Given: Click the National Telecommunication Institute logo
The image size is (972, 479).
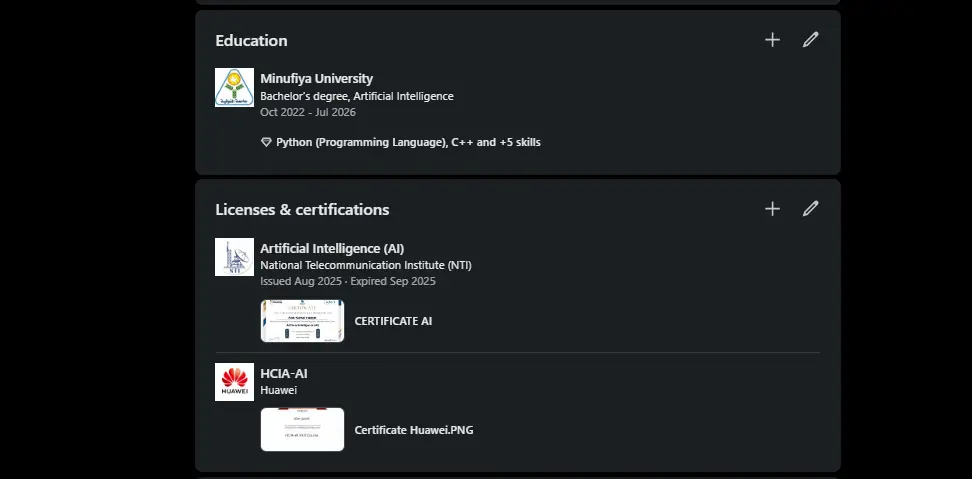Looking at the screenshot, I should [234, 257].
